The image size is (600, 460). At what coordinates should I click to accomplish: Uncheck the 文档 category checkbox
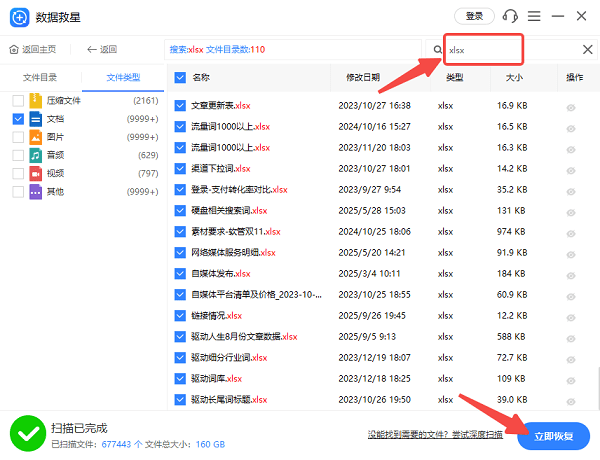click(19, 118)
